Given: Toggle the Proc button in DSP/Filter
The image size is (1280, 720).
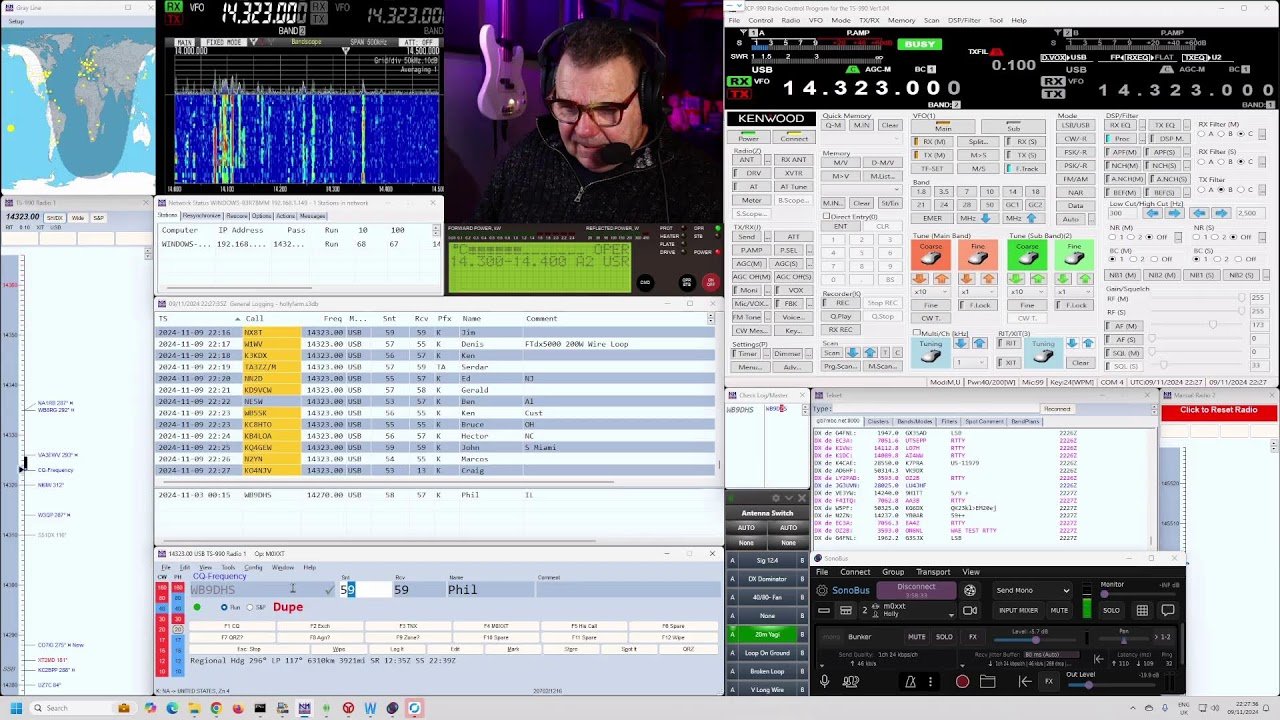Looking at the screenshot, I should (x=1121, y=139).
